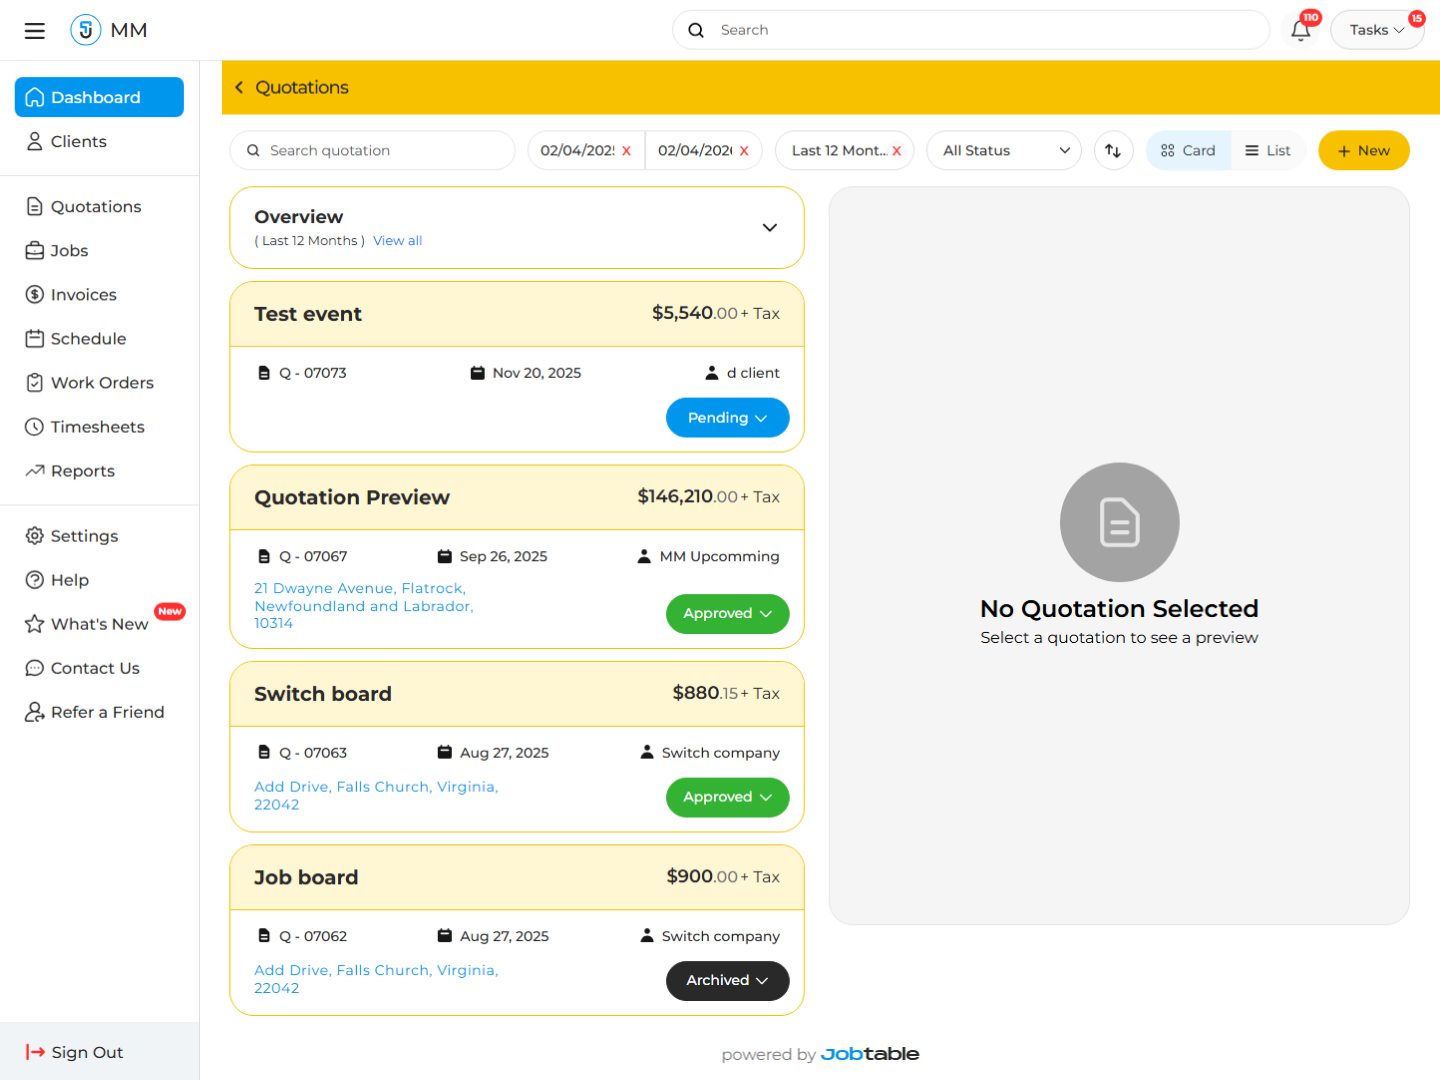This screenshot has width=1440, height=1080.
Task: Switch to List view
Action: [x=1268, y=150]
